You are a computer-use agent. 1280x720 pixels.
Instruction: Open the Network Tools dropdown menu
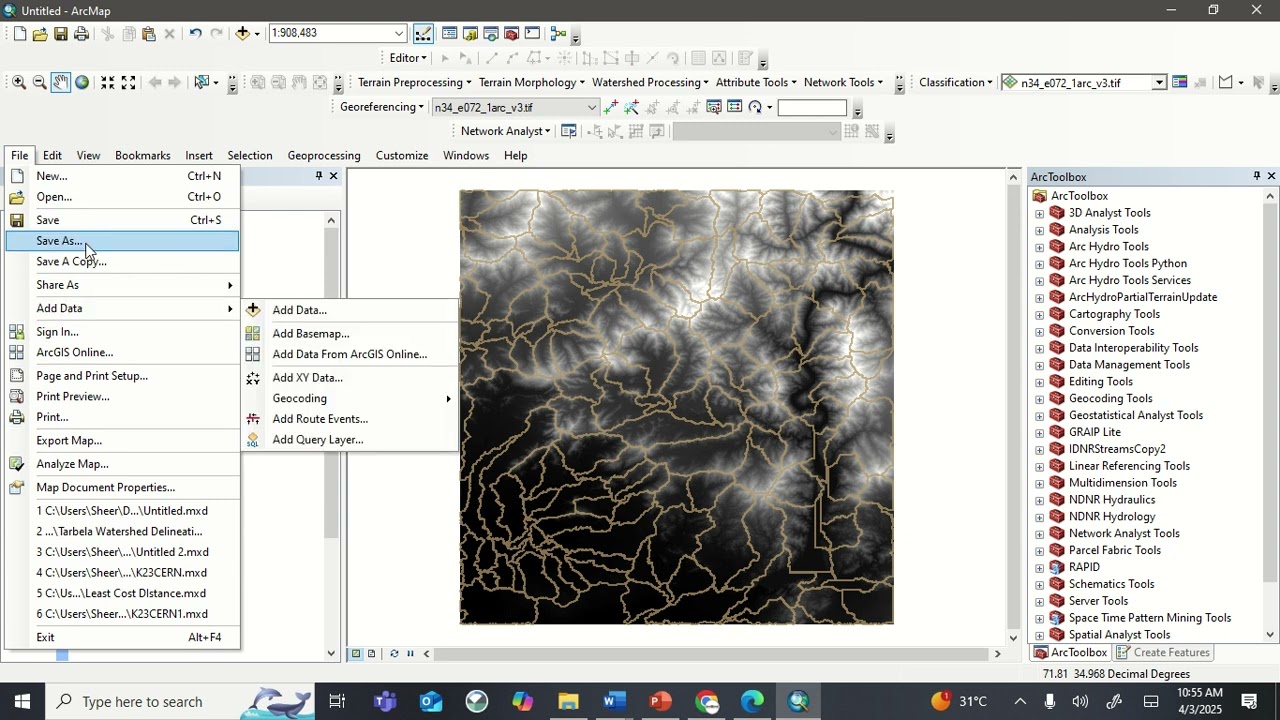point(844,82)
